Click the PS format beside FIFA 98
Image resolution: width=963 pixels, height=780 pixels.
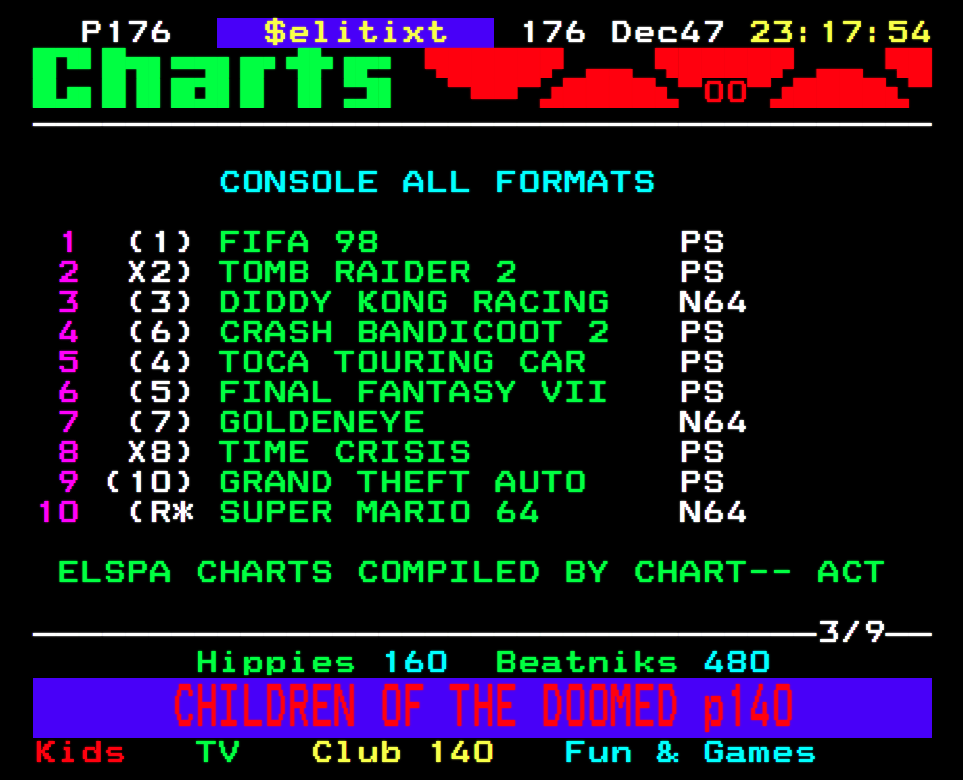click(x=702, y=242)
